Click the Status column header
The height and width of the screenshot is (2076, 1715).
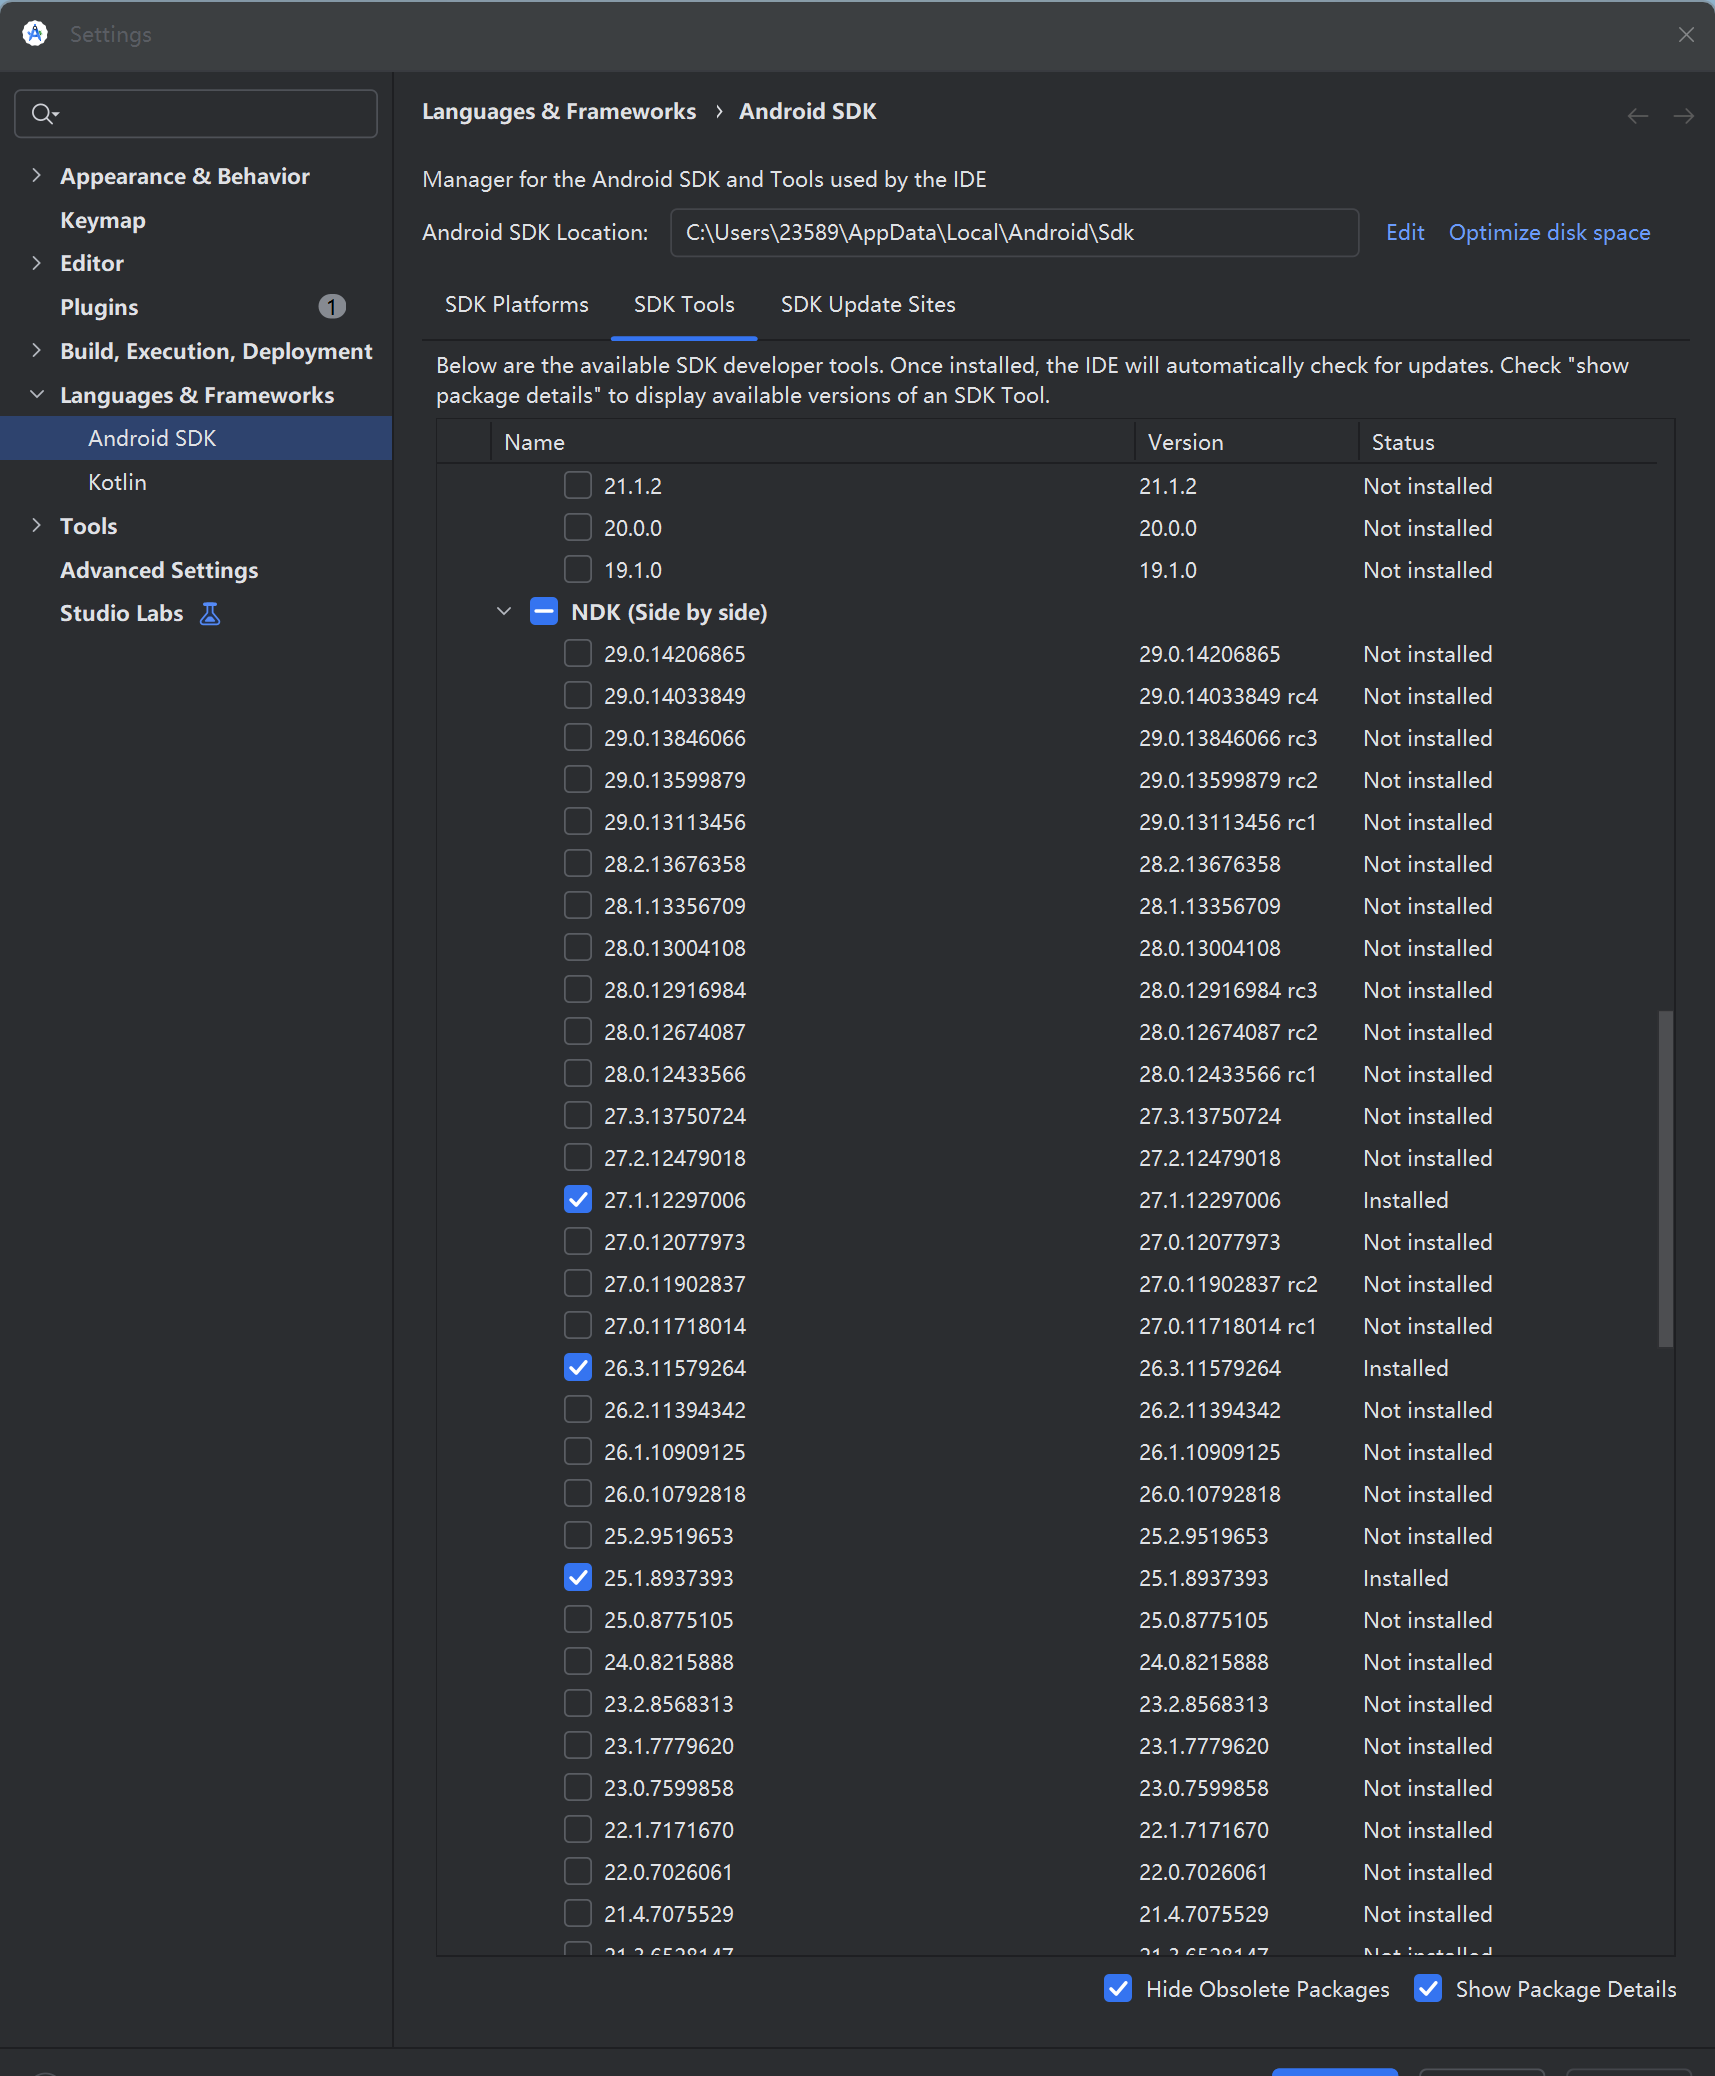1508,442
